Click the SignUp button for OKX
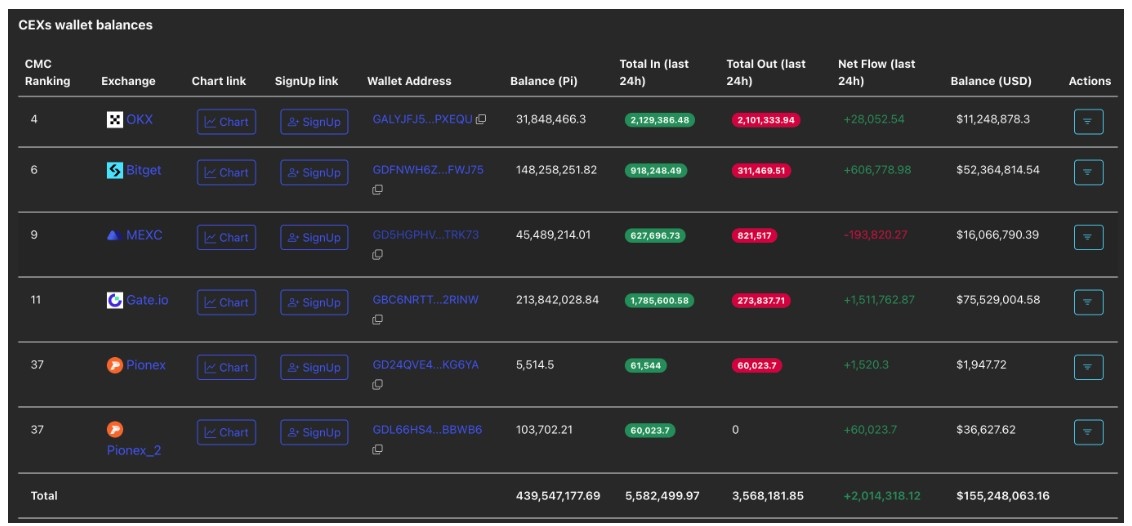 pyautogui.click(x=314, y=122)
